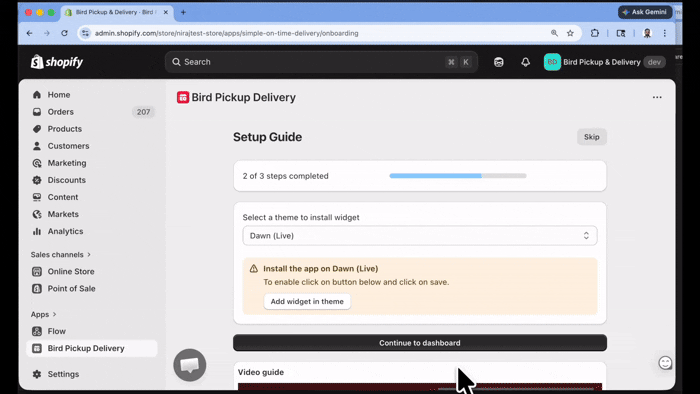This screenshot has width=700, height=394.
Task: Expand the Sales channels section
Action: [x=61, y=254]
